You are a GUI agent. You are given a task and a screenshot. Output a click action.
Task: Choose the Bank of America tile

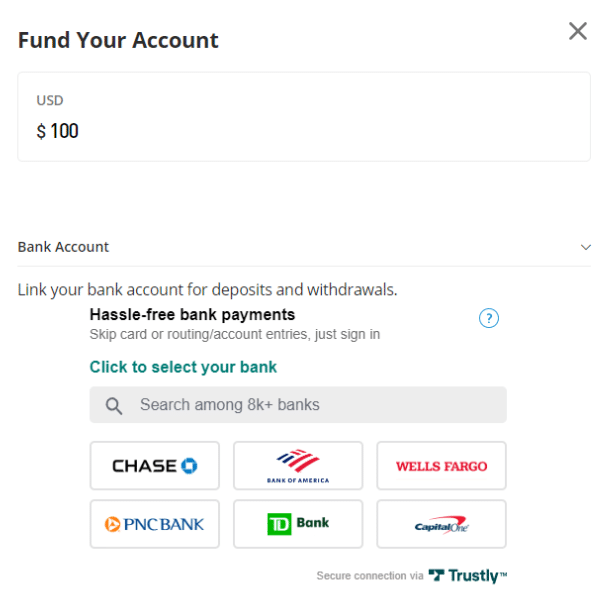pos(298,466)
